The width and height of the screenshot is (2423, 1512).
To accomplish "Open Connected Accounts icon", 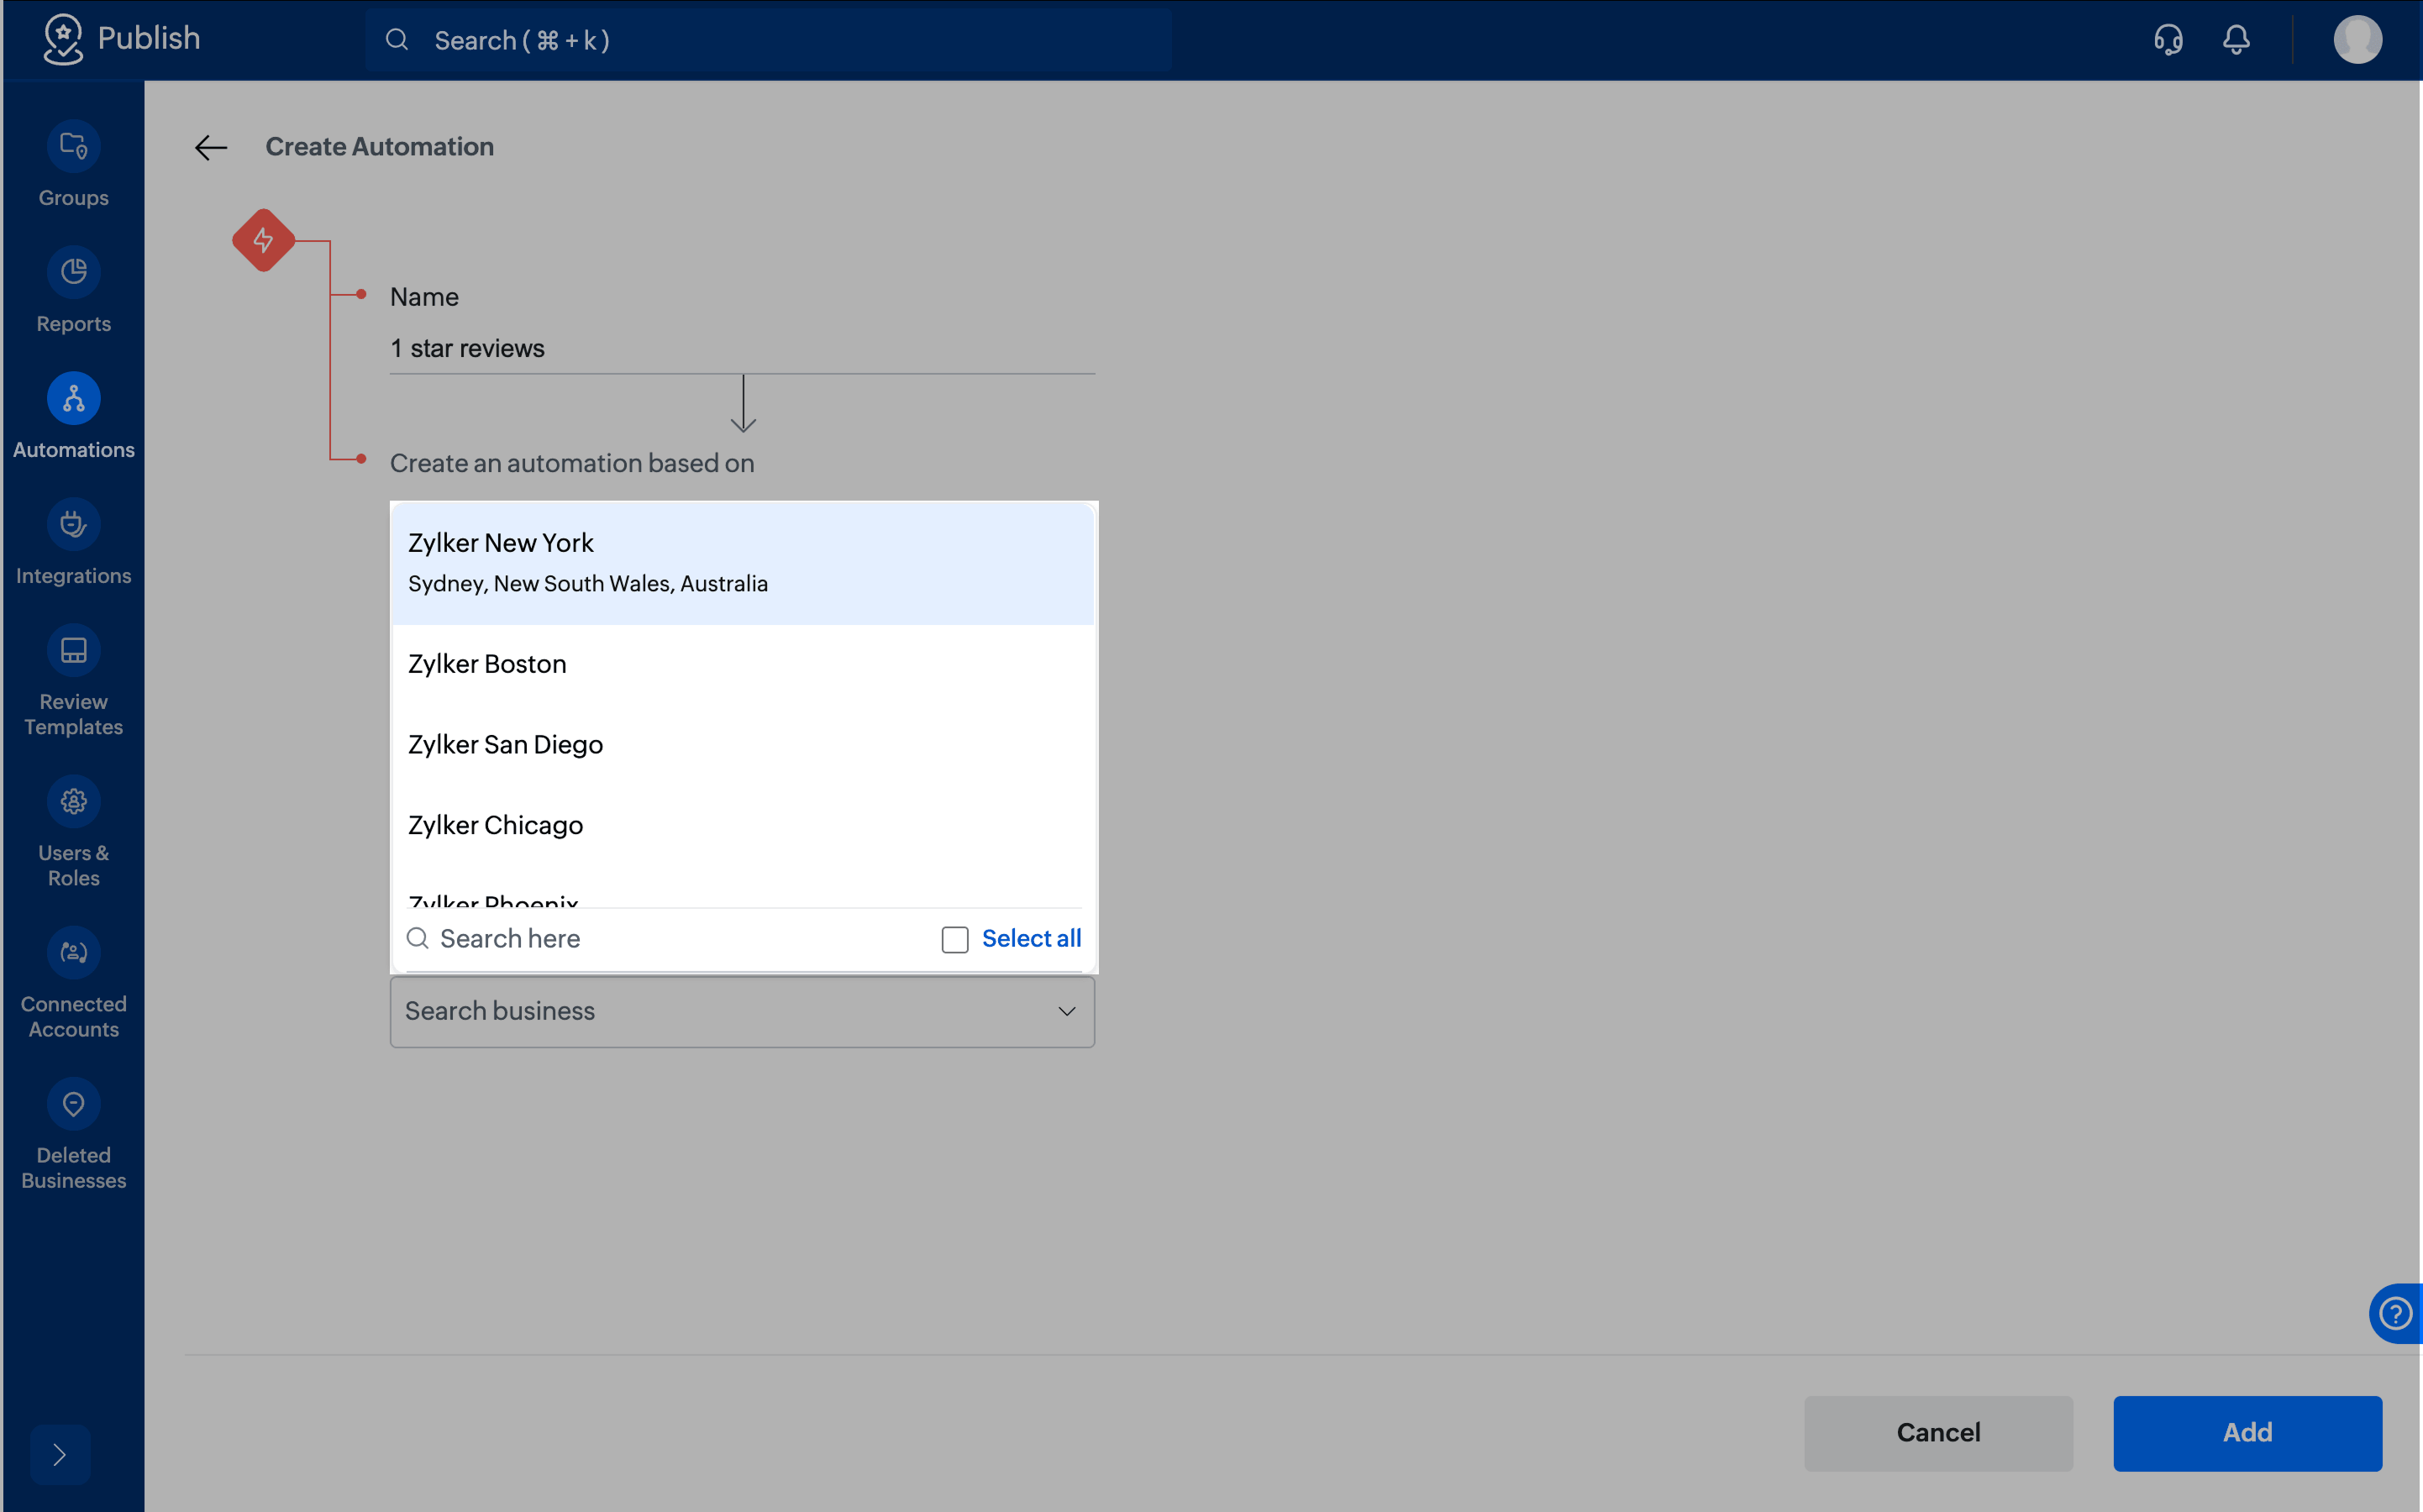I will [73, 953].
